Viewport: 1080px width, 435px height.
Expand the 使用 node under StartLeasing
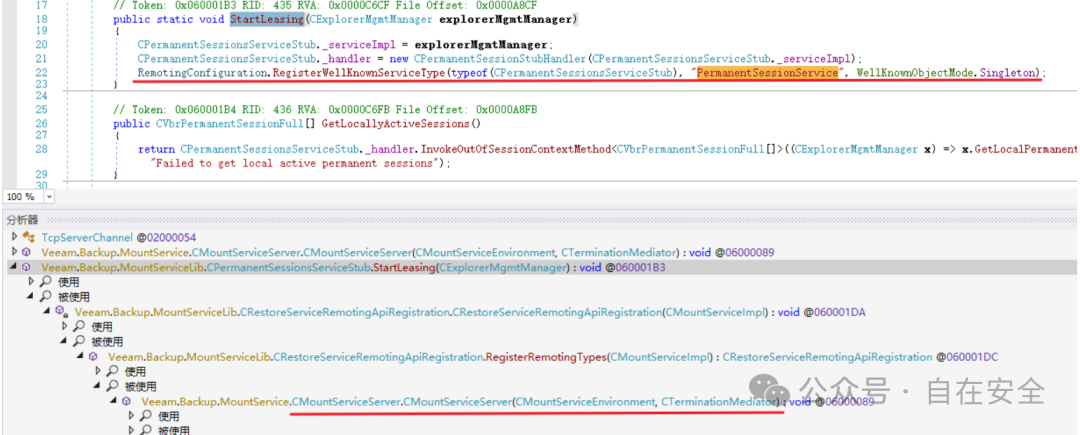click(x=30, y=282)
